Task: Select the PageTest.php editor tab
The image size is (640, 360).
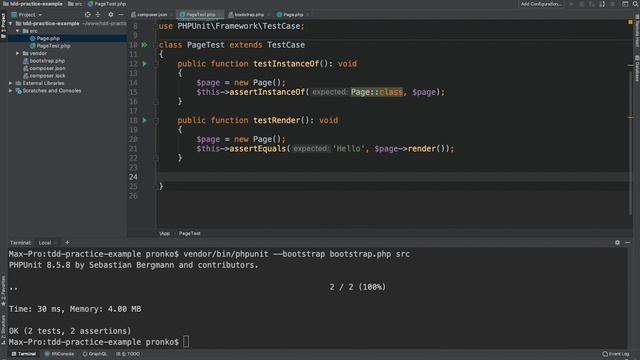Action: point(200,15)
